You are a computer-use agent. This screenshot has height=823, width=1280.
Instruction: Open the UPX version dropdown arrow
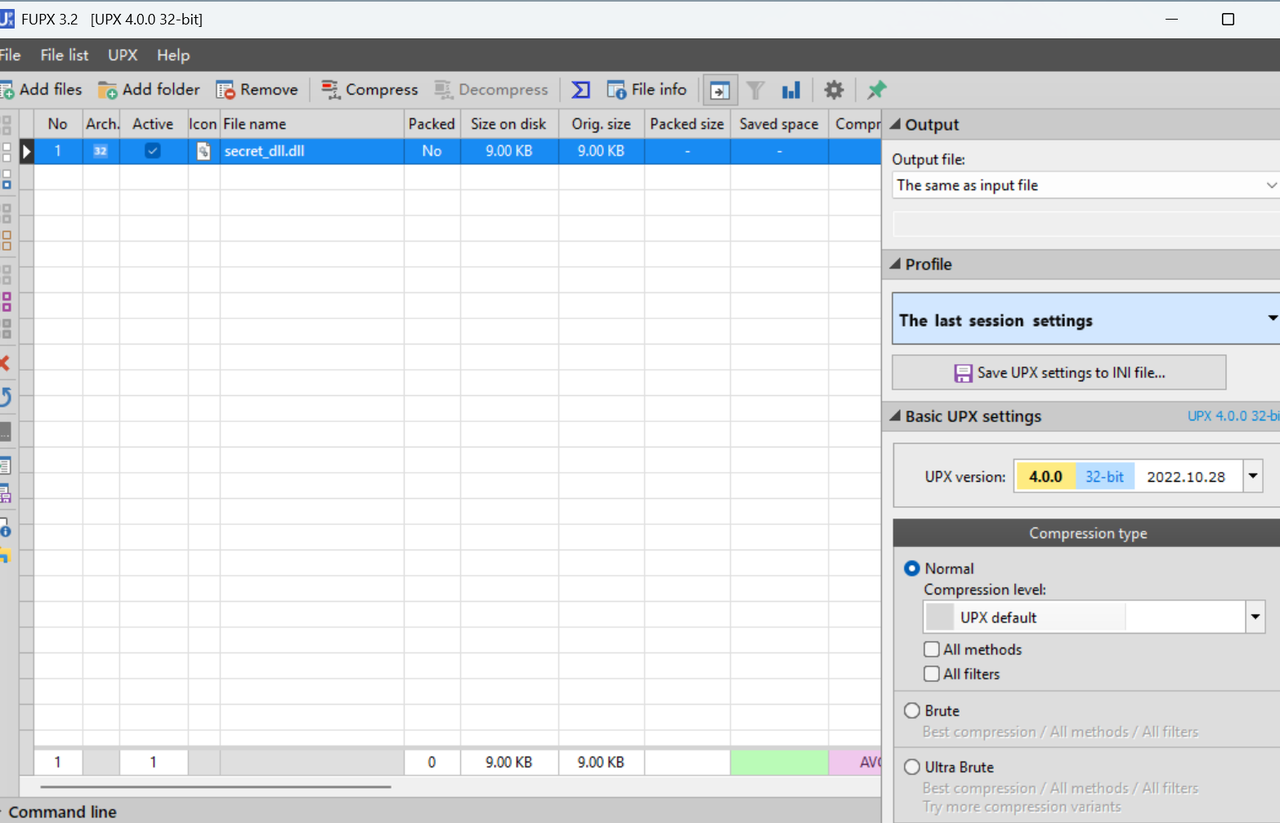pyautogui.click(x=1254, y=477)
